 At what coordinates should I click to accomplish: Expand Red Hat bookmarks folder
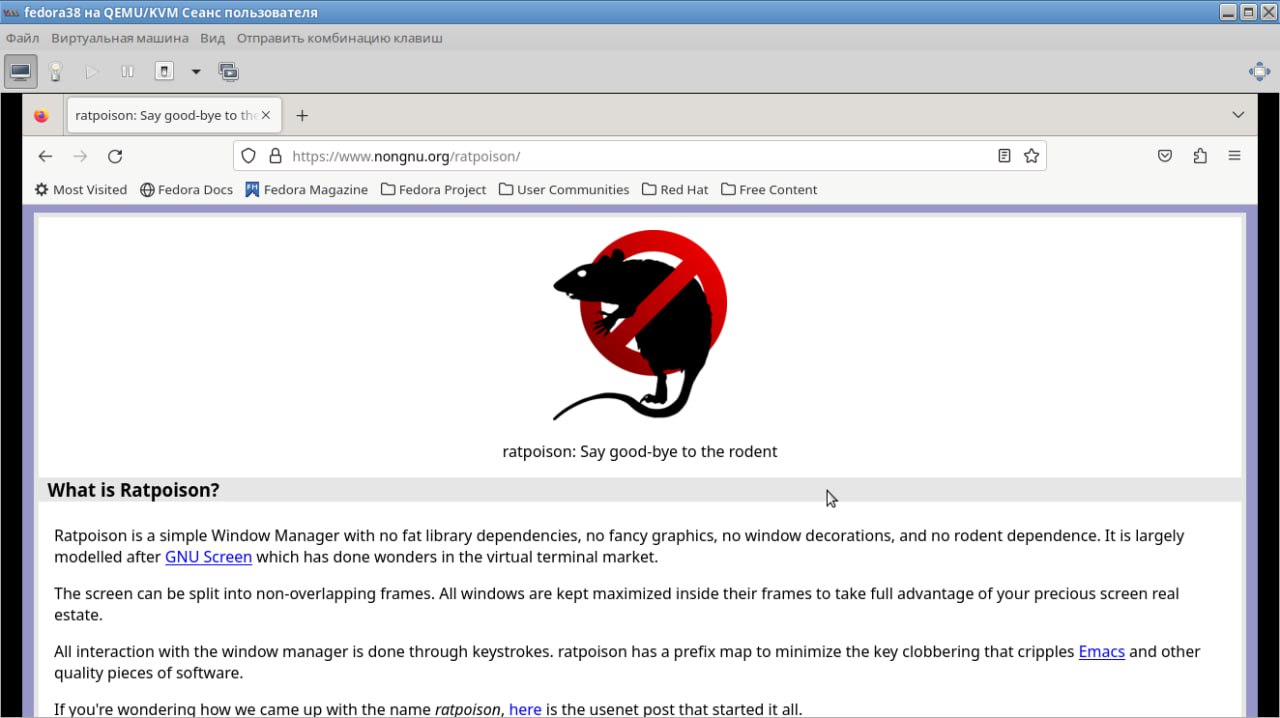(x=675, y=189)
